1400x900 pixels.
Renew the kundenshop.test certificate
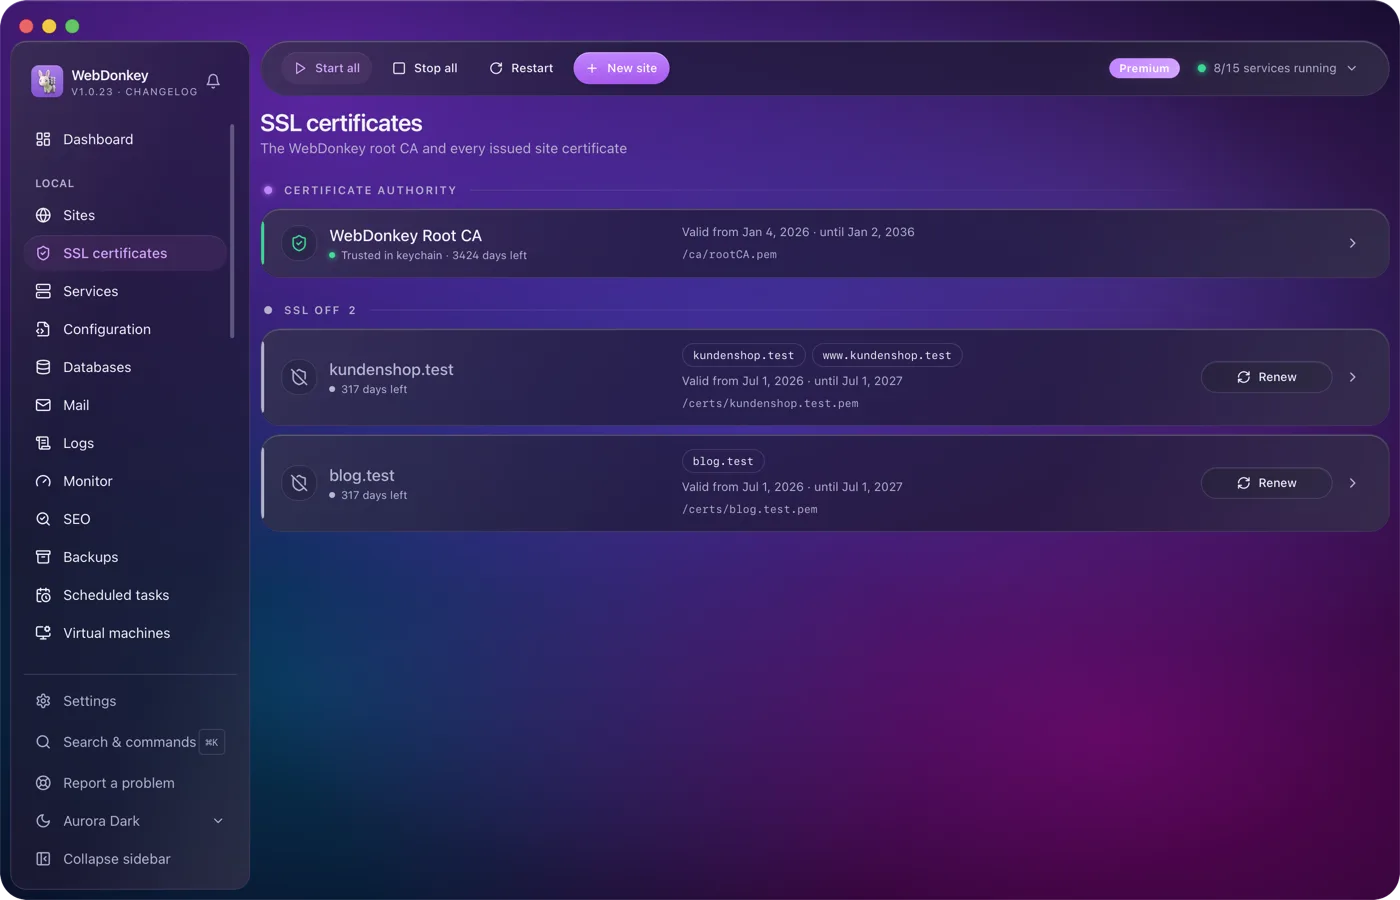1266,377
